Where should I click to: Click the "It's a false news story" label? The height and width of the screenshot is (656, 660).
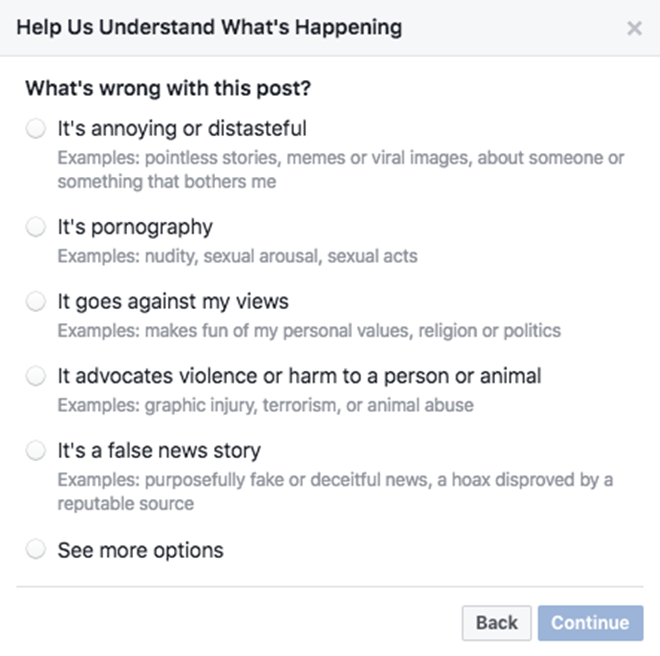(x=159, y=451)
